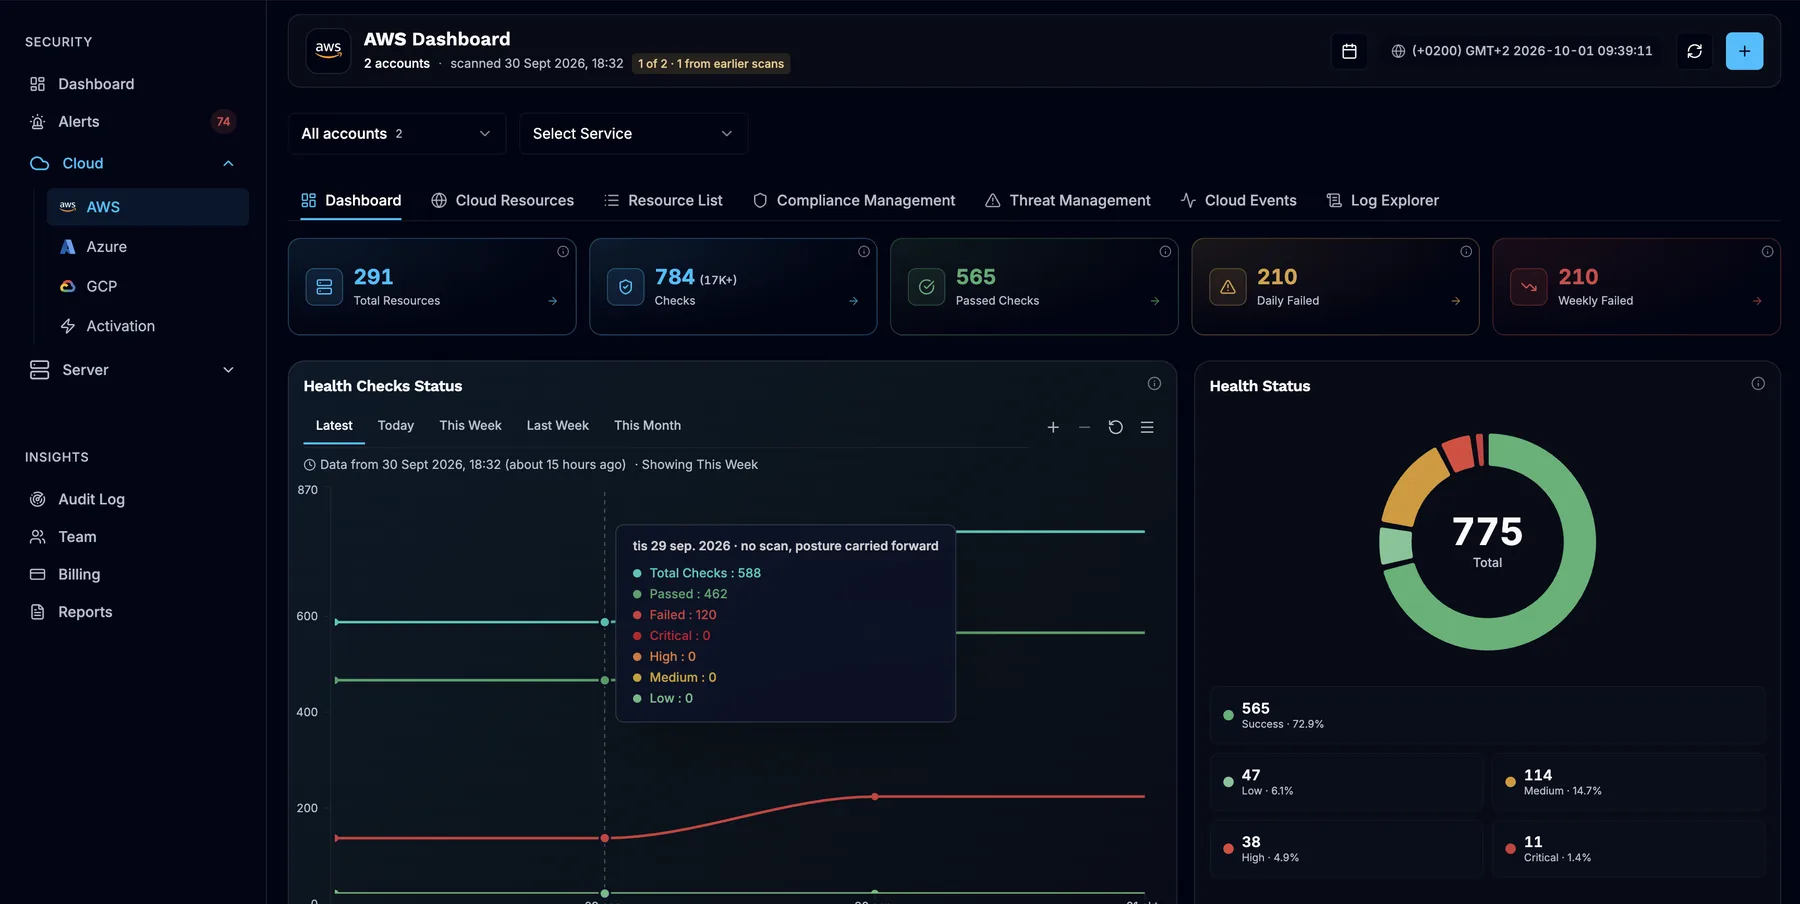The image size is (1800, 904).
Task: Zoom in on the Health Checks chart
Action: coord(1053,427)
